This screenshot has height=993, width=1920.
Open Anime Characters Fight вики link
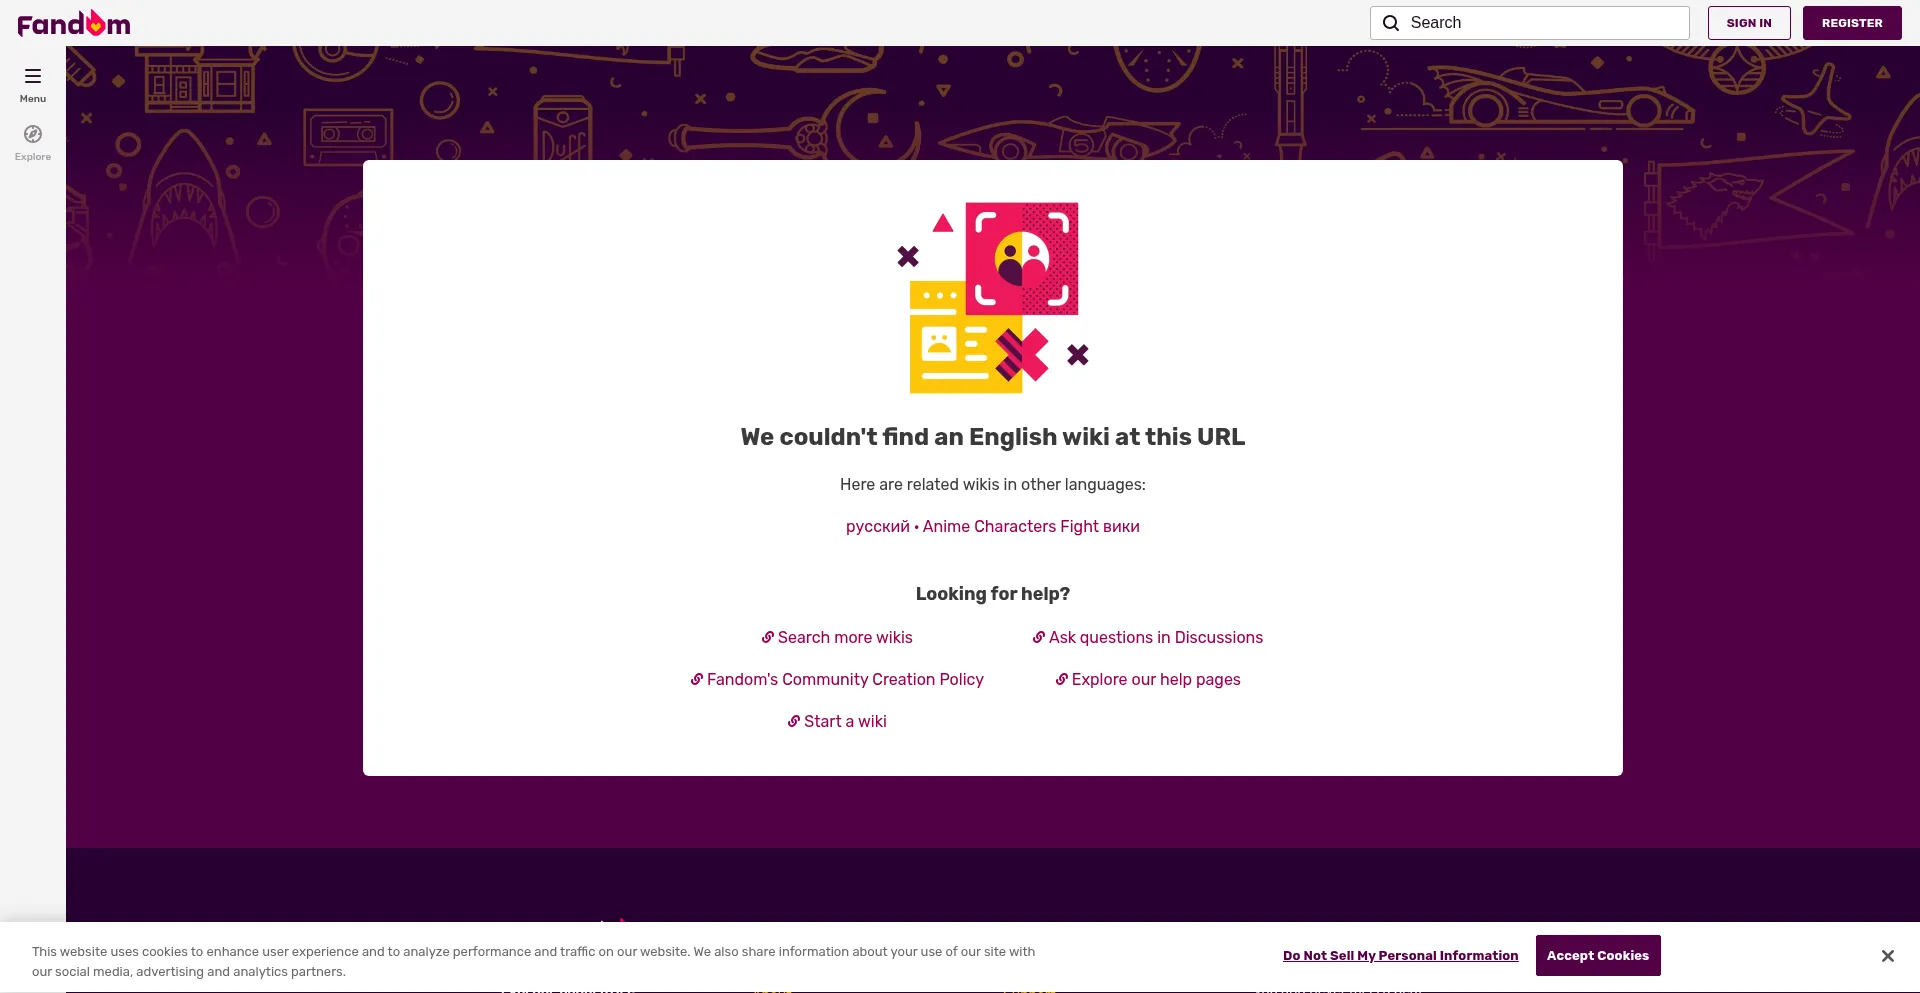click(x=1031, y=526)
